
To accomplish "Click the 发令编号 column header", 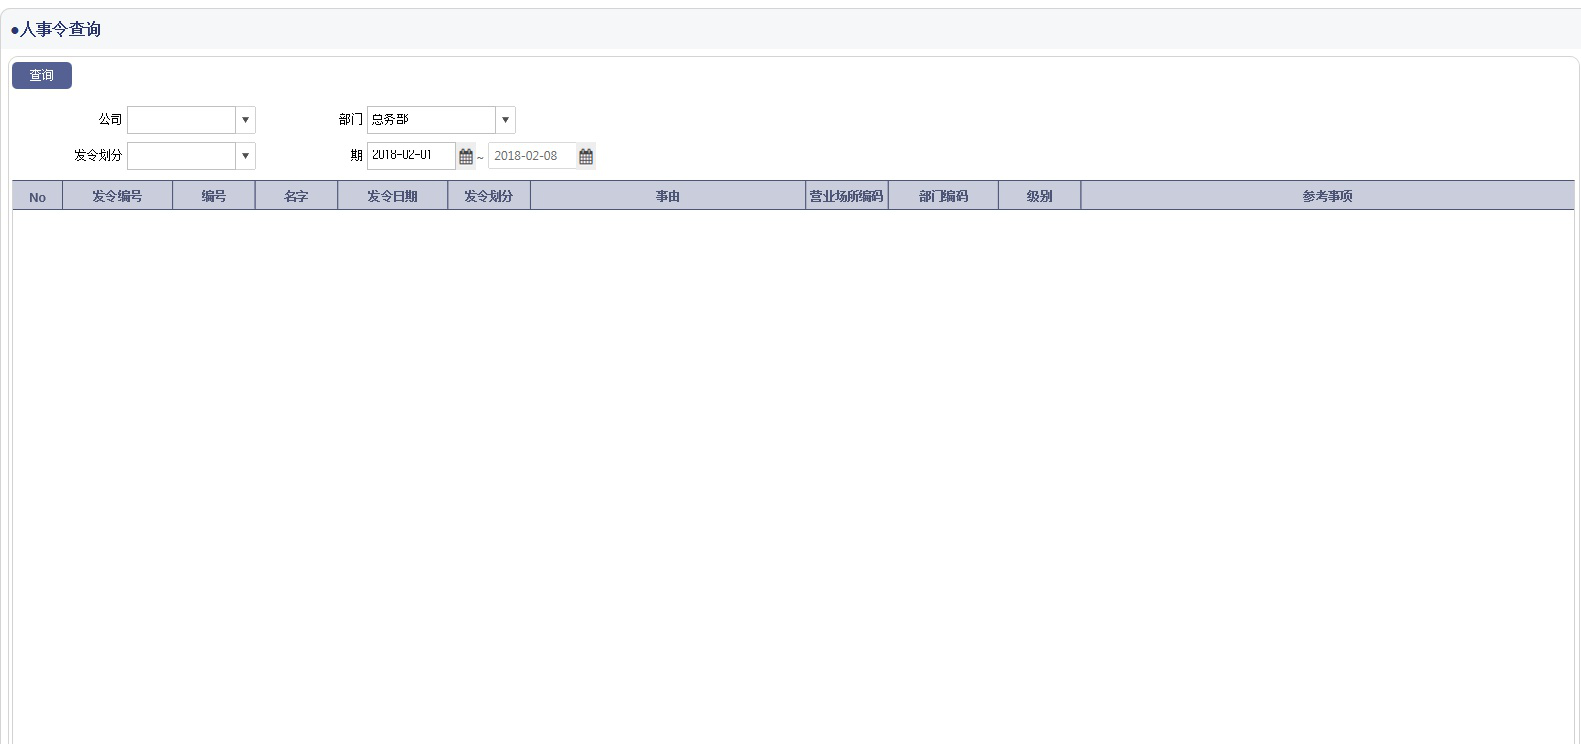I will tap(117, 197).
